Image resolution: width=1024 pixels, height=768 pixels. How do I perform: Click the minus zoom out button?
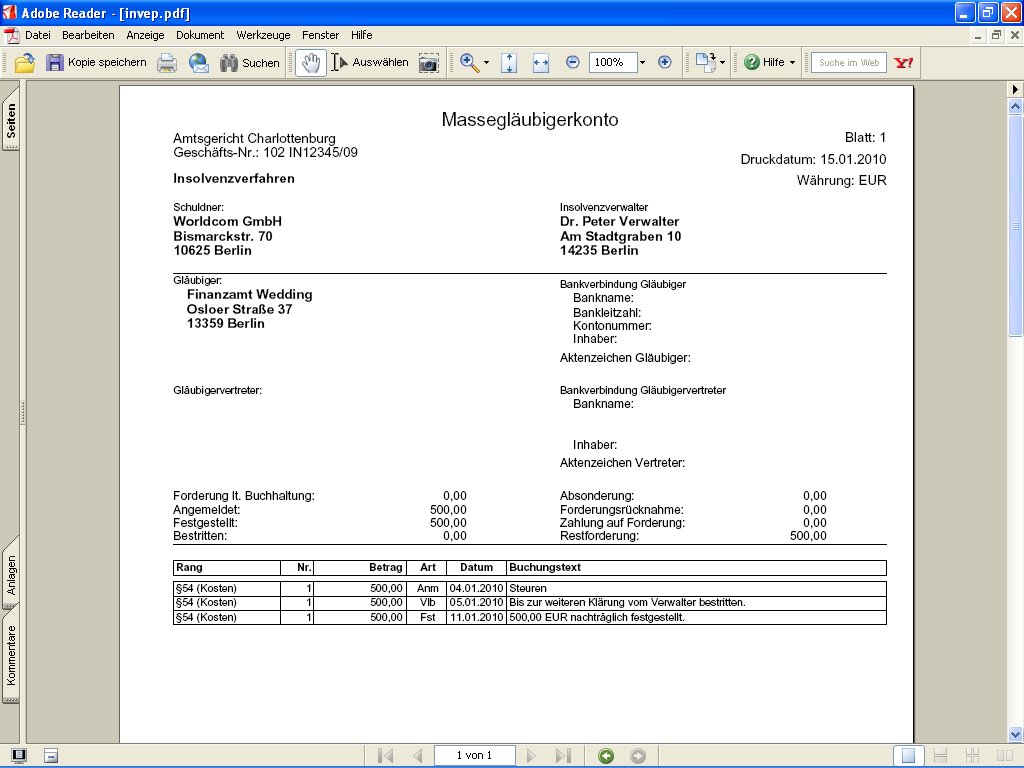click(572, 63)
